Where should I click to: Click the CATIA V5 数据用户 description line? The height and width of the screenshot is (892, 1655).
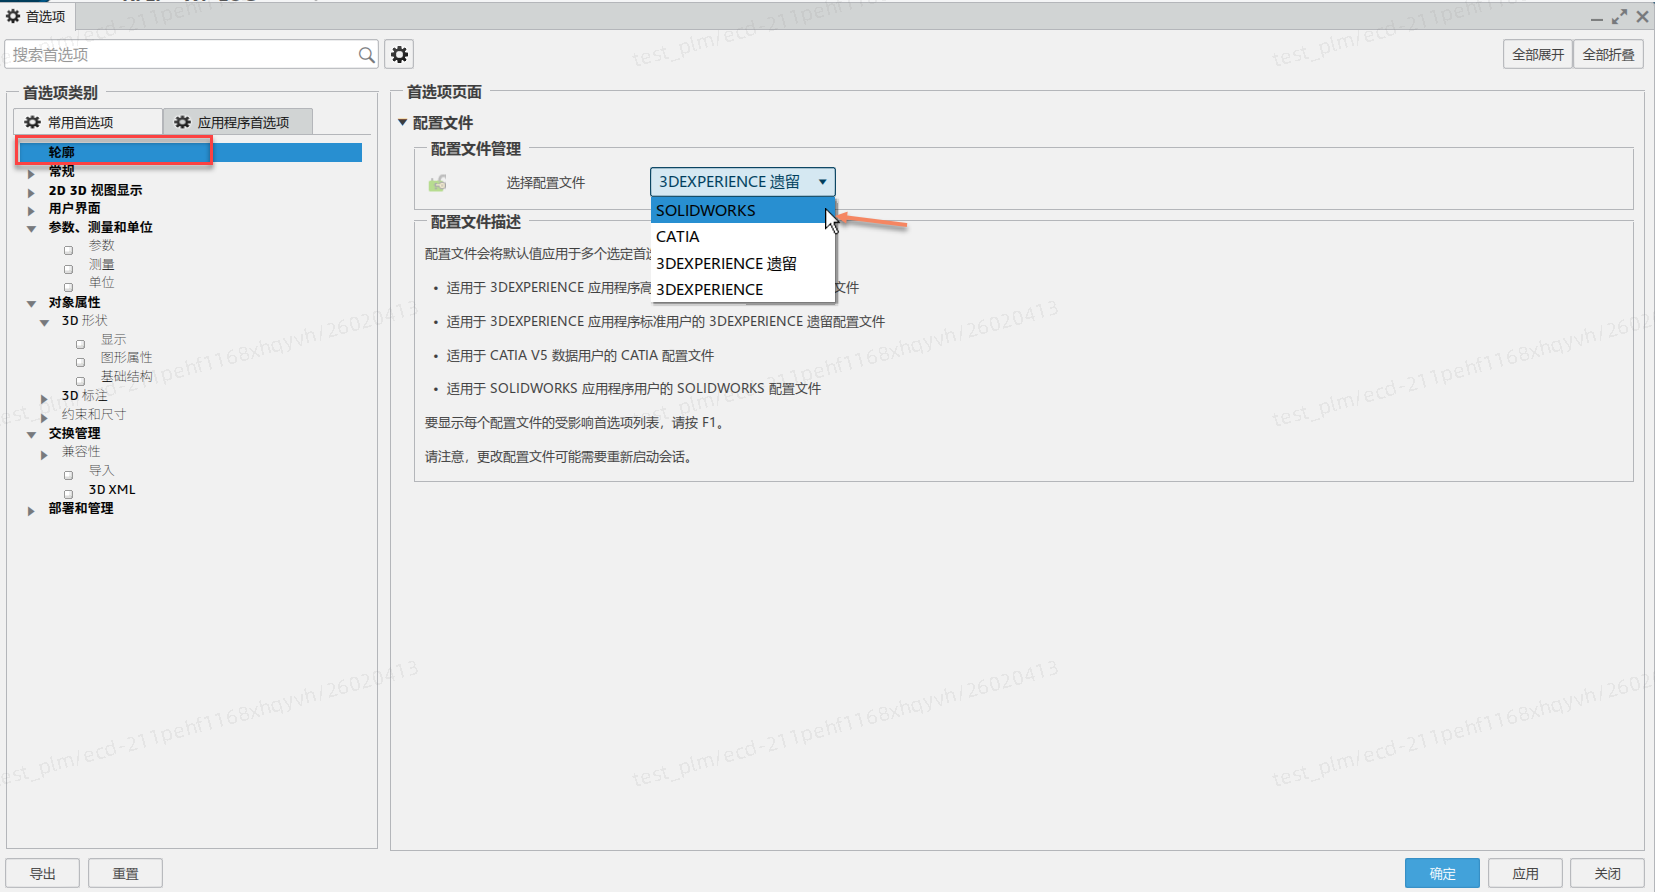click(580, 355)
